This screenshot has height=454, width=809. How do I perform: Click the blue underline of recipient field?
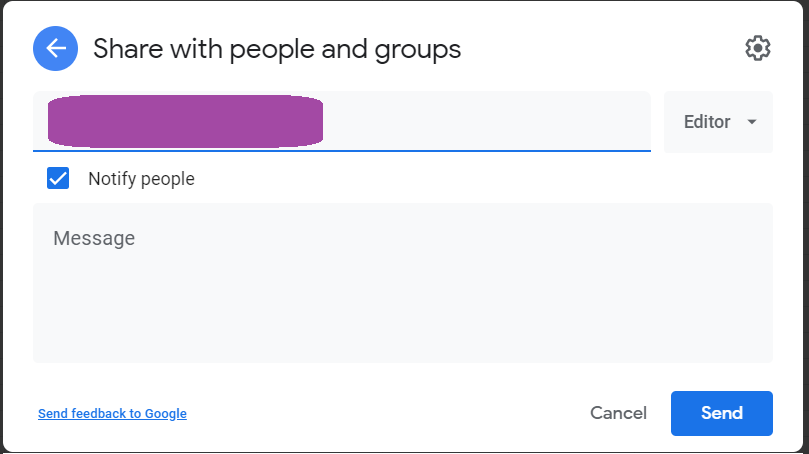click(x=341, y=151)
